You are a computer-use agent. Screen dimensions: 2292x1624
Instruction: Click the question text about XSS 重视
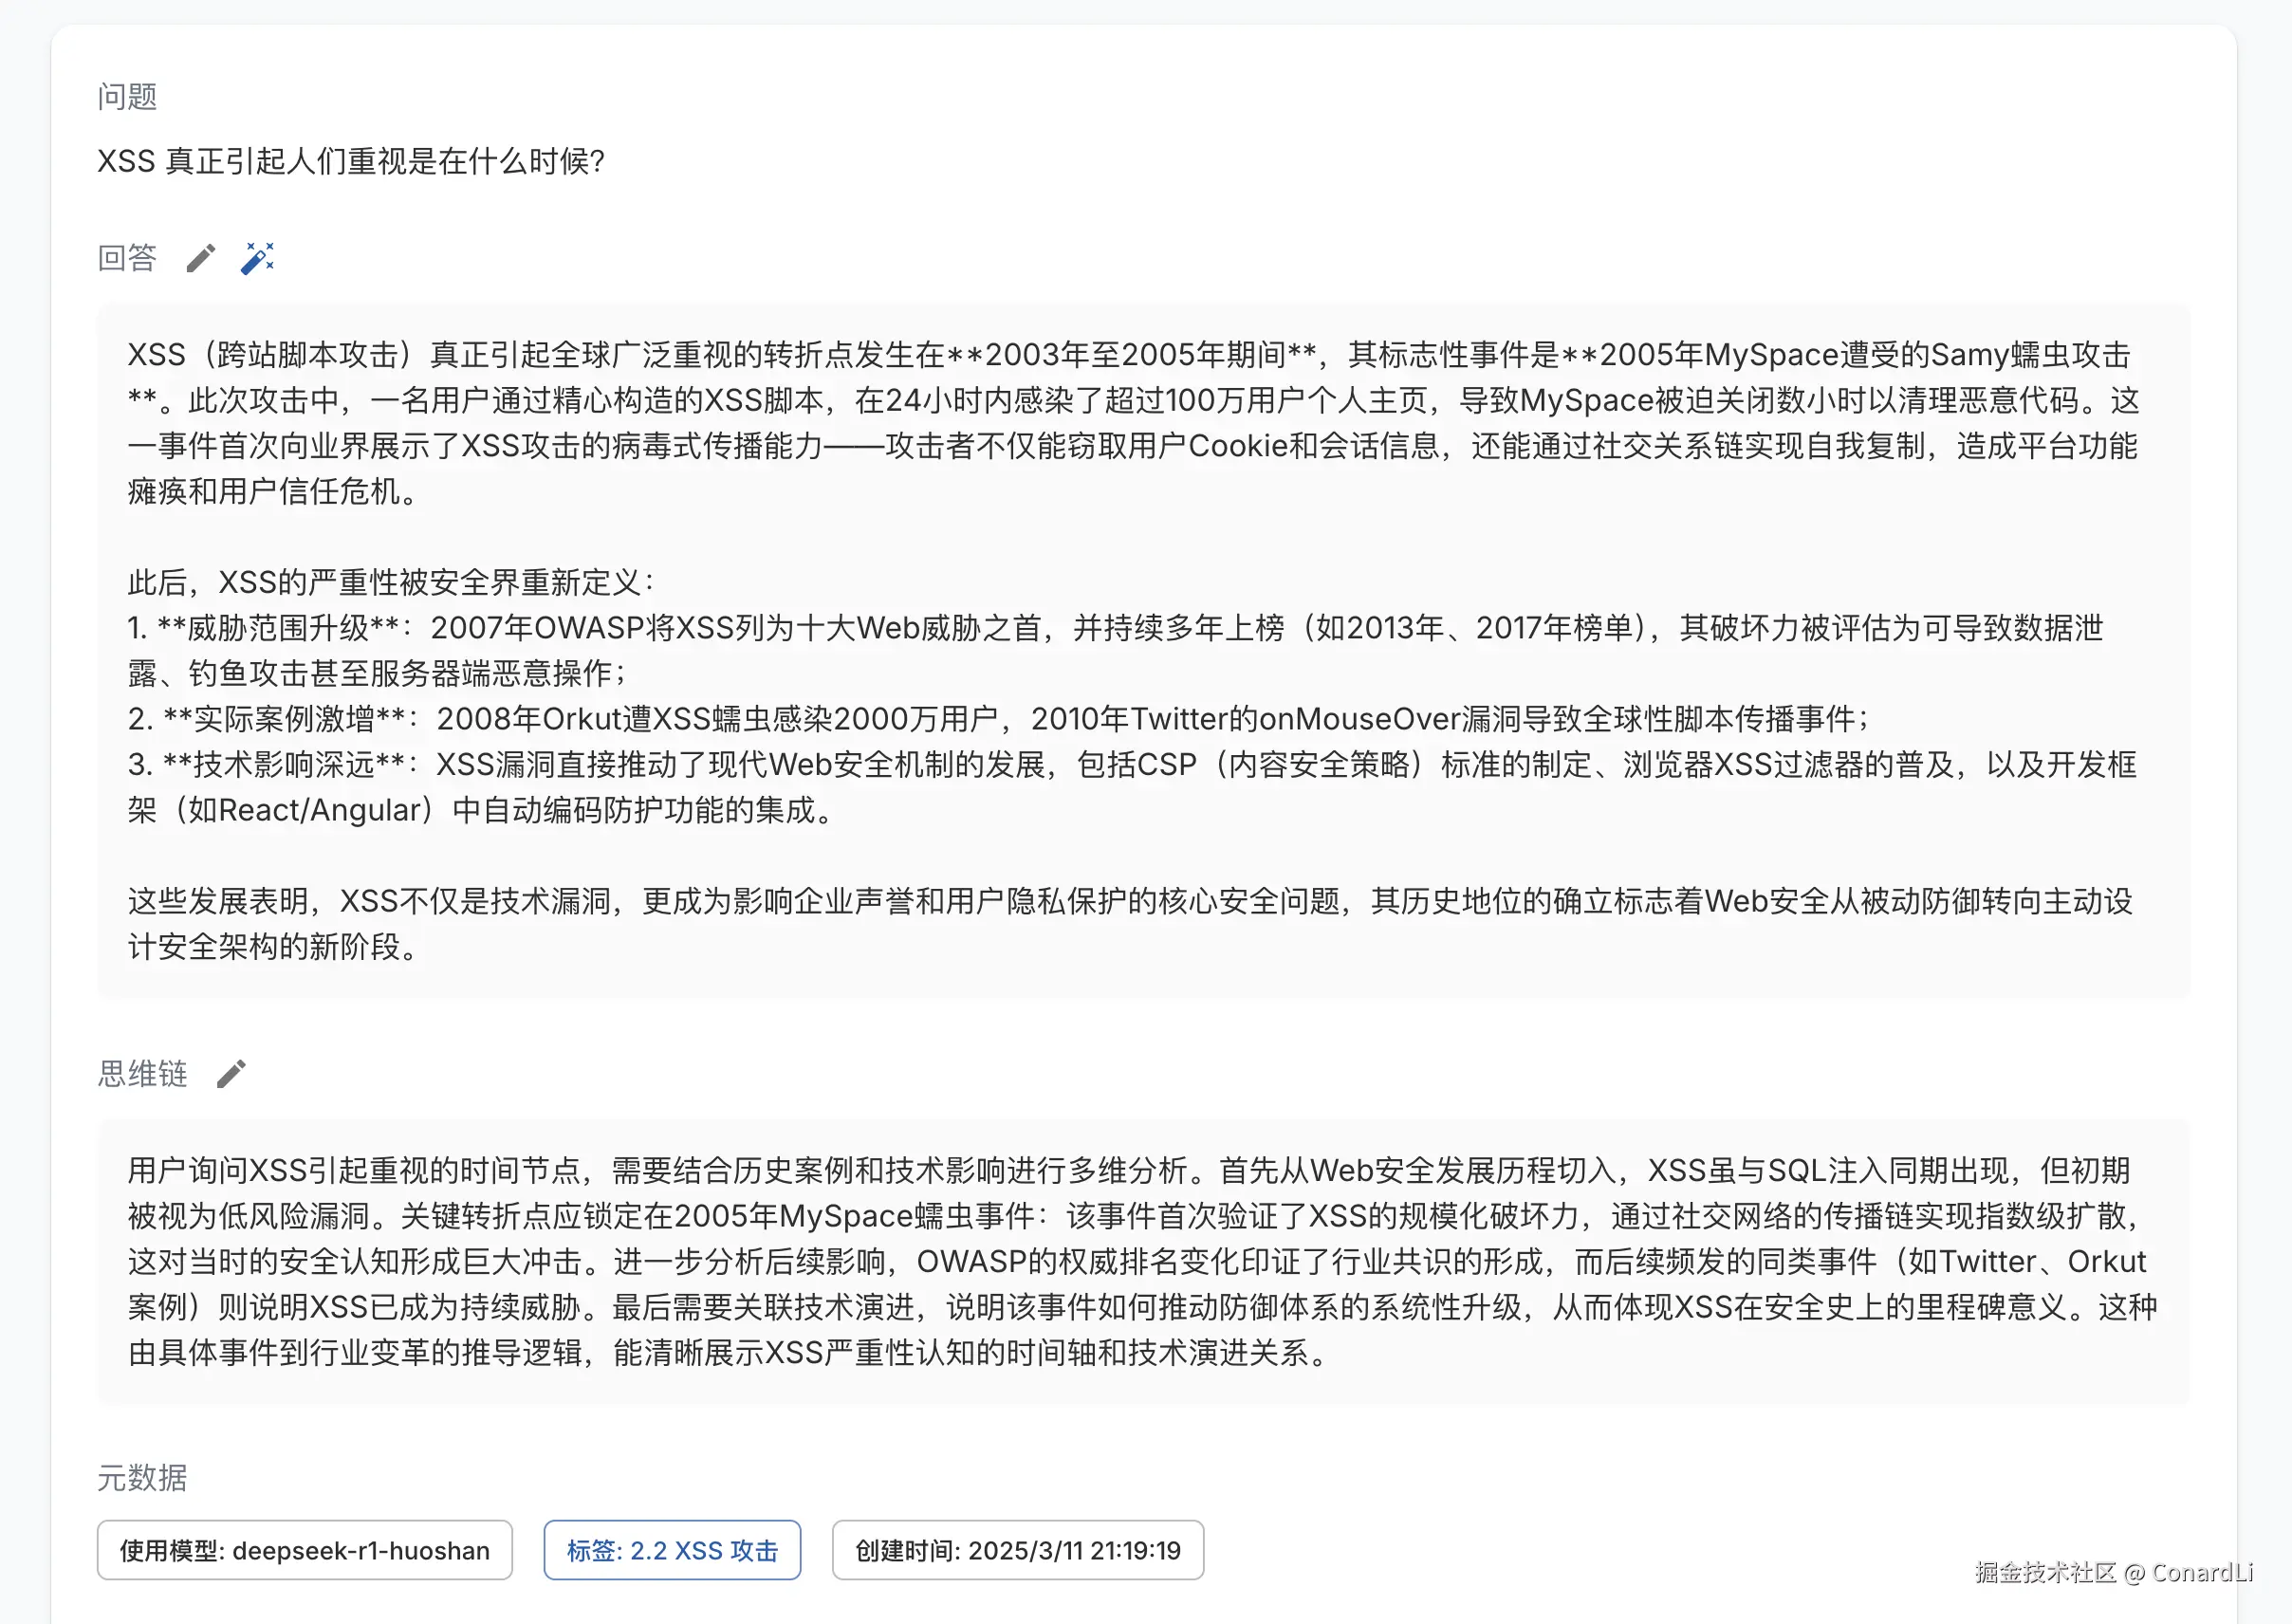pos(351,161)
